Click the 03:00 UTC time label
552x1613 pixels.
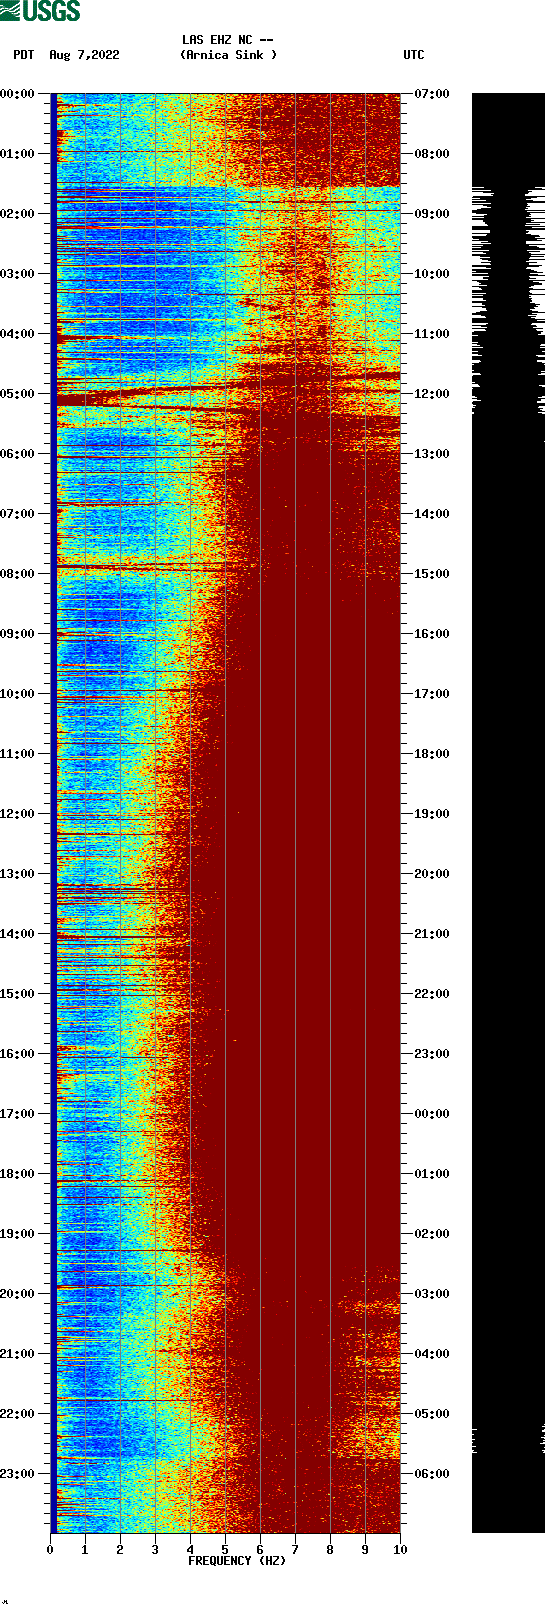(432, 1294)
